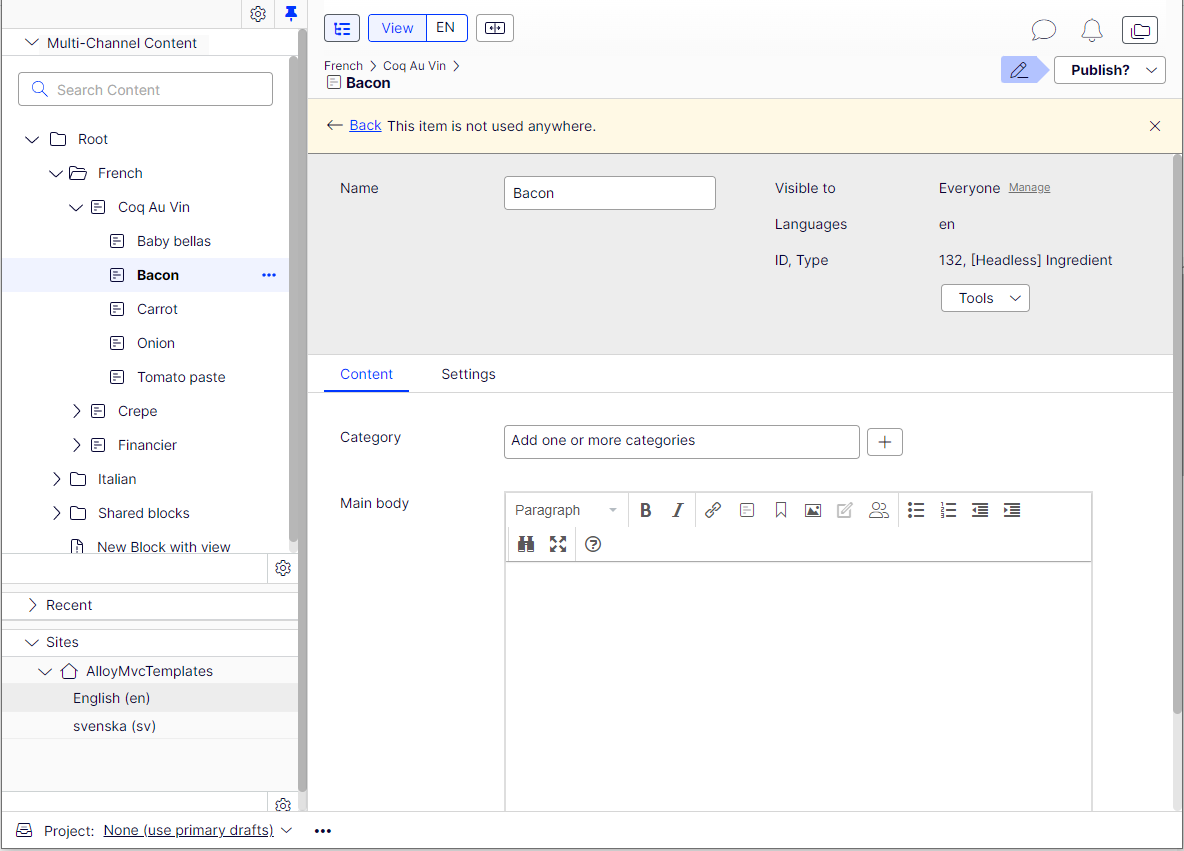Open notifications bell icon
This screenshot has height=851, width=1184.
1091,29
